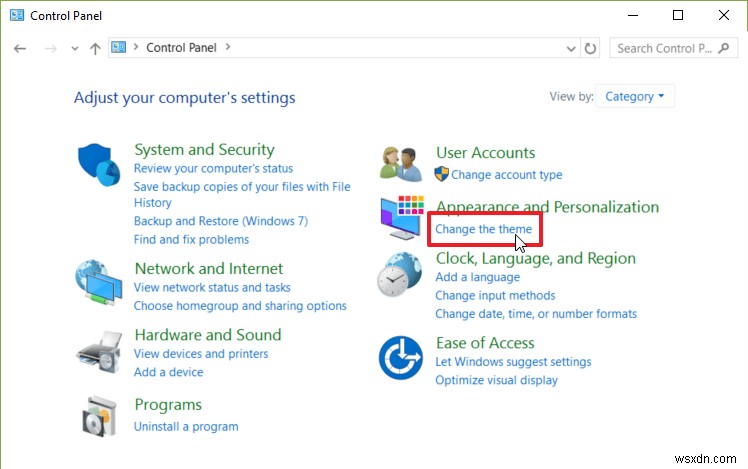This screenshot has width=748, height=469.
Task: Click the address bar Control Panel icon
Action: pyautogui.click(x=118, y=47)
